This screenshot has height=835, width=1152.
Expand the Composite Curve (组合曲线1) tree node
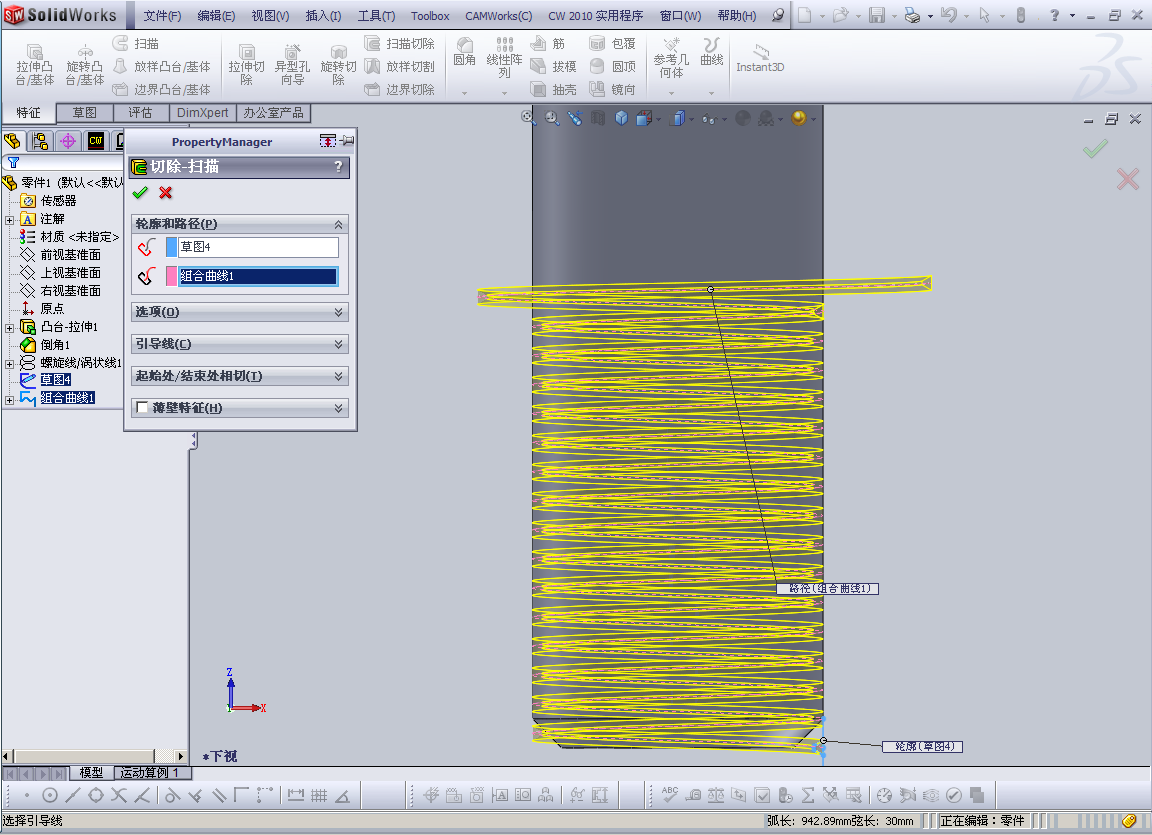[x=10, y=400]
